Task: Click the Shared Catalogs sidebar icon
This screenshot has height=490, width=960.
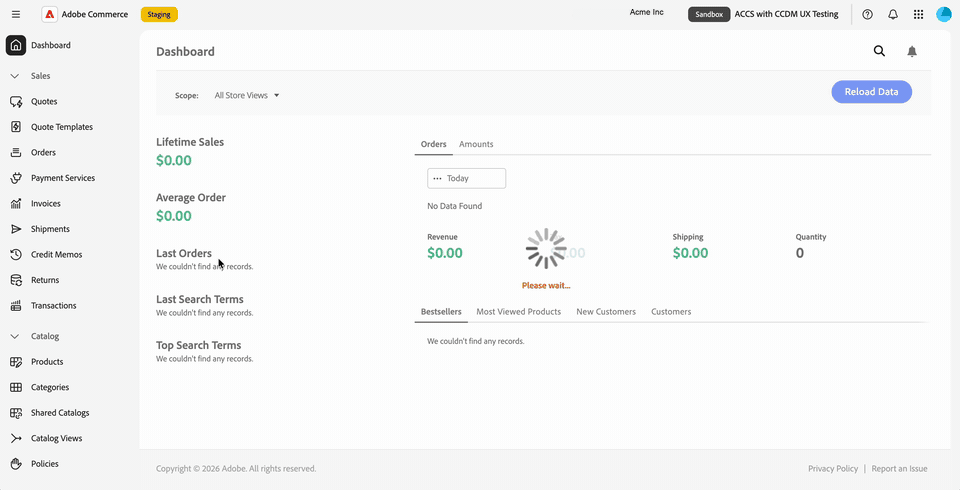Action: 16,413
